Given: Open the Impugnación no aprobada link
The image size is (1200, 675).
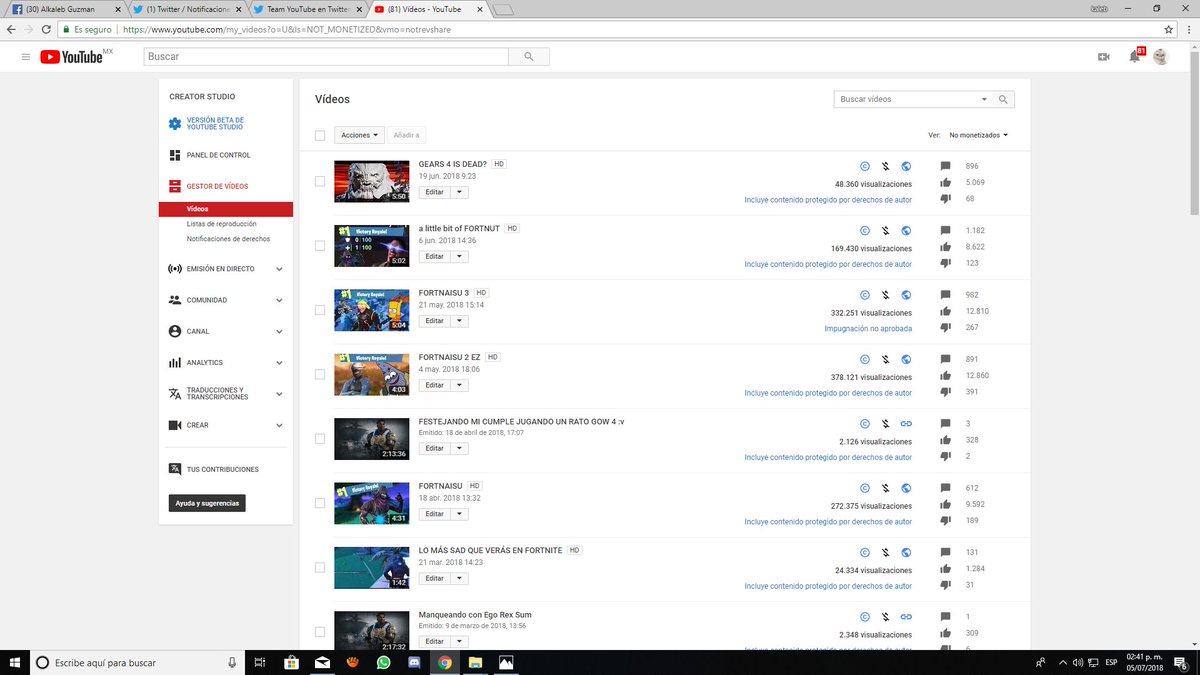Looking at the screenshot, I should (868, 328).
